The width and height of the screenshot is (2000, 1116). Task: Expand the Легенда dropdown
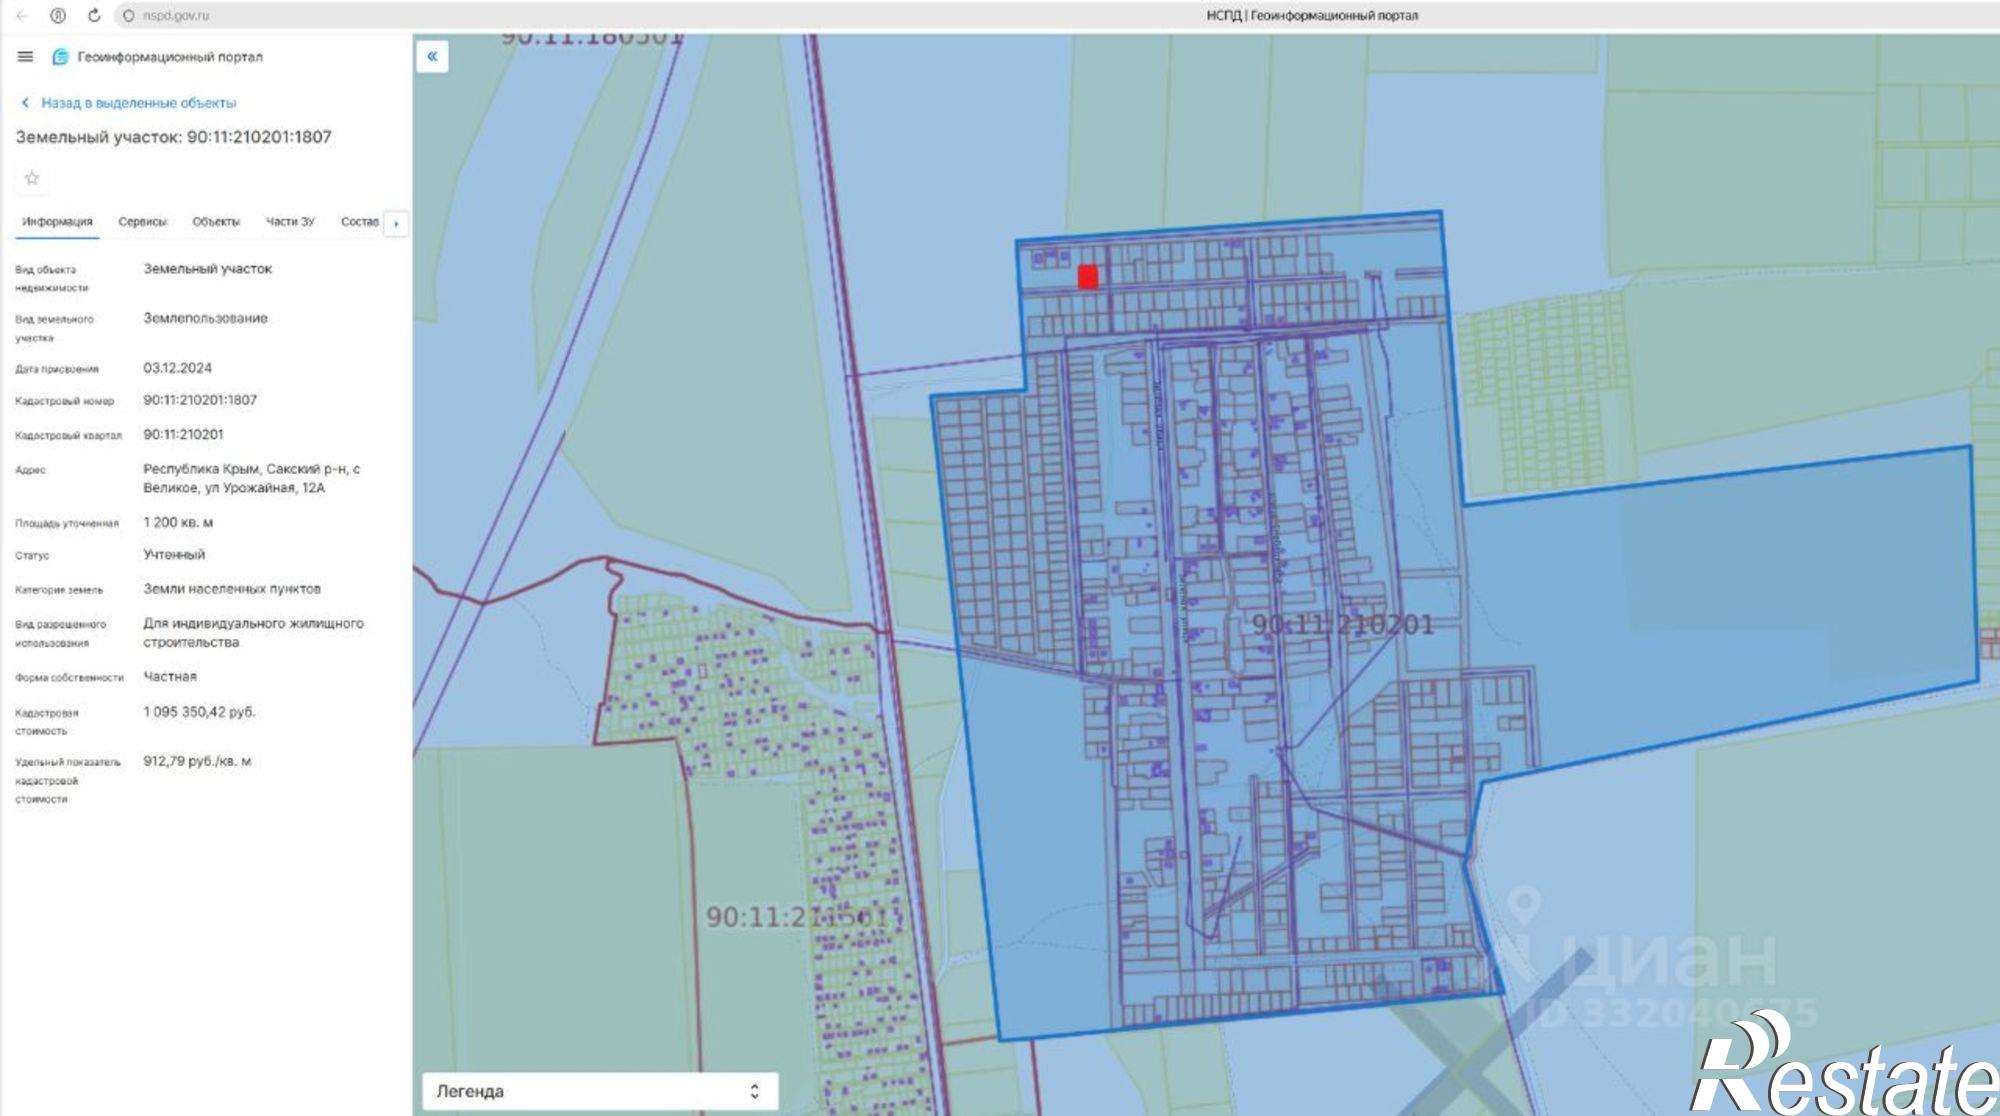[599, 1091]
